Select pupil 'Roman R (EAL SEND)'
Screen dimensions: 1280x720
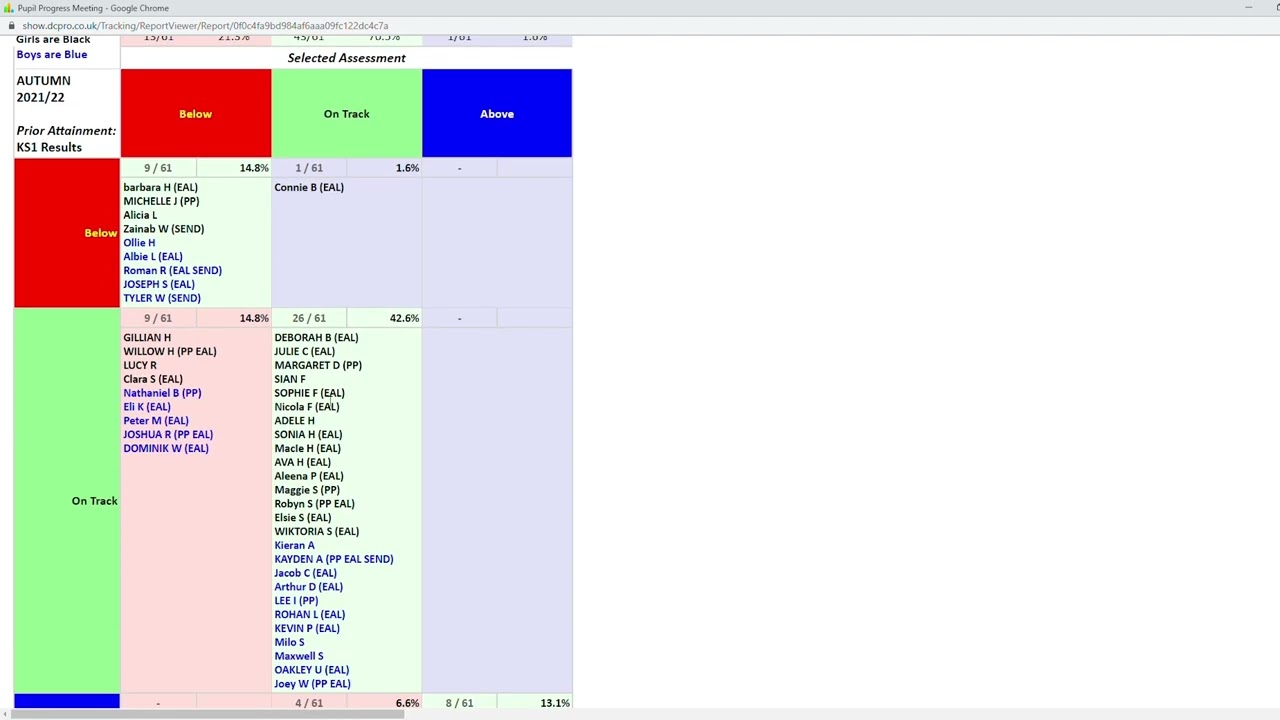click(173, 270)
